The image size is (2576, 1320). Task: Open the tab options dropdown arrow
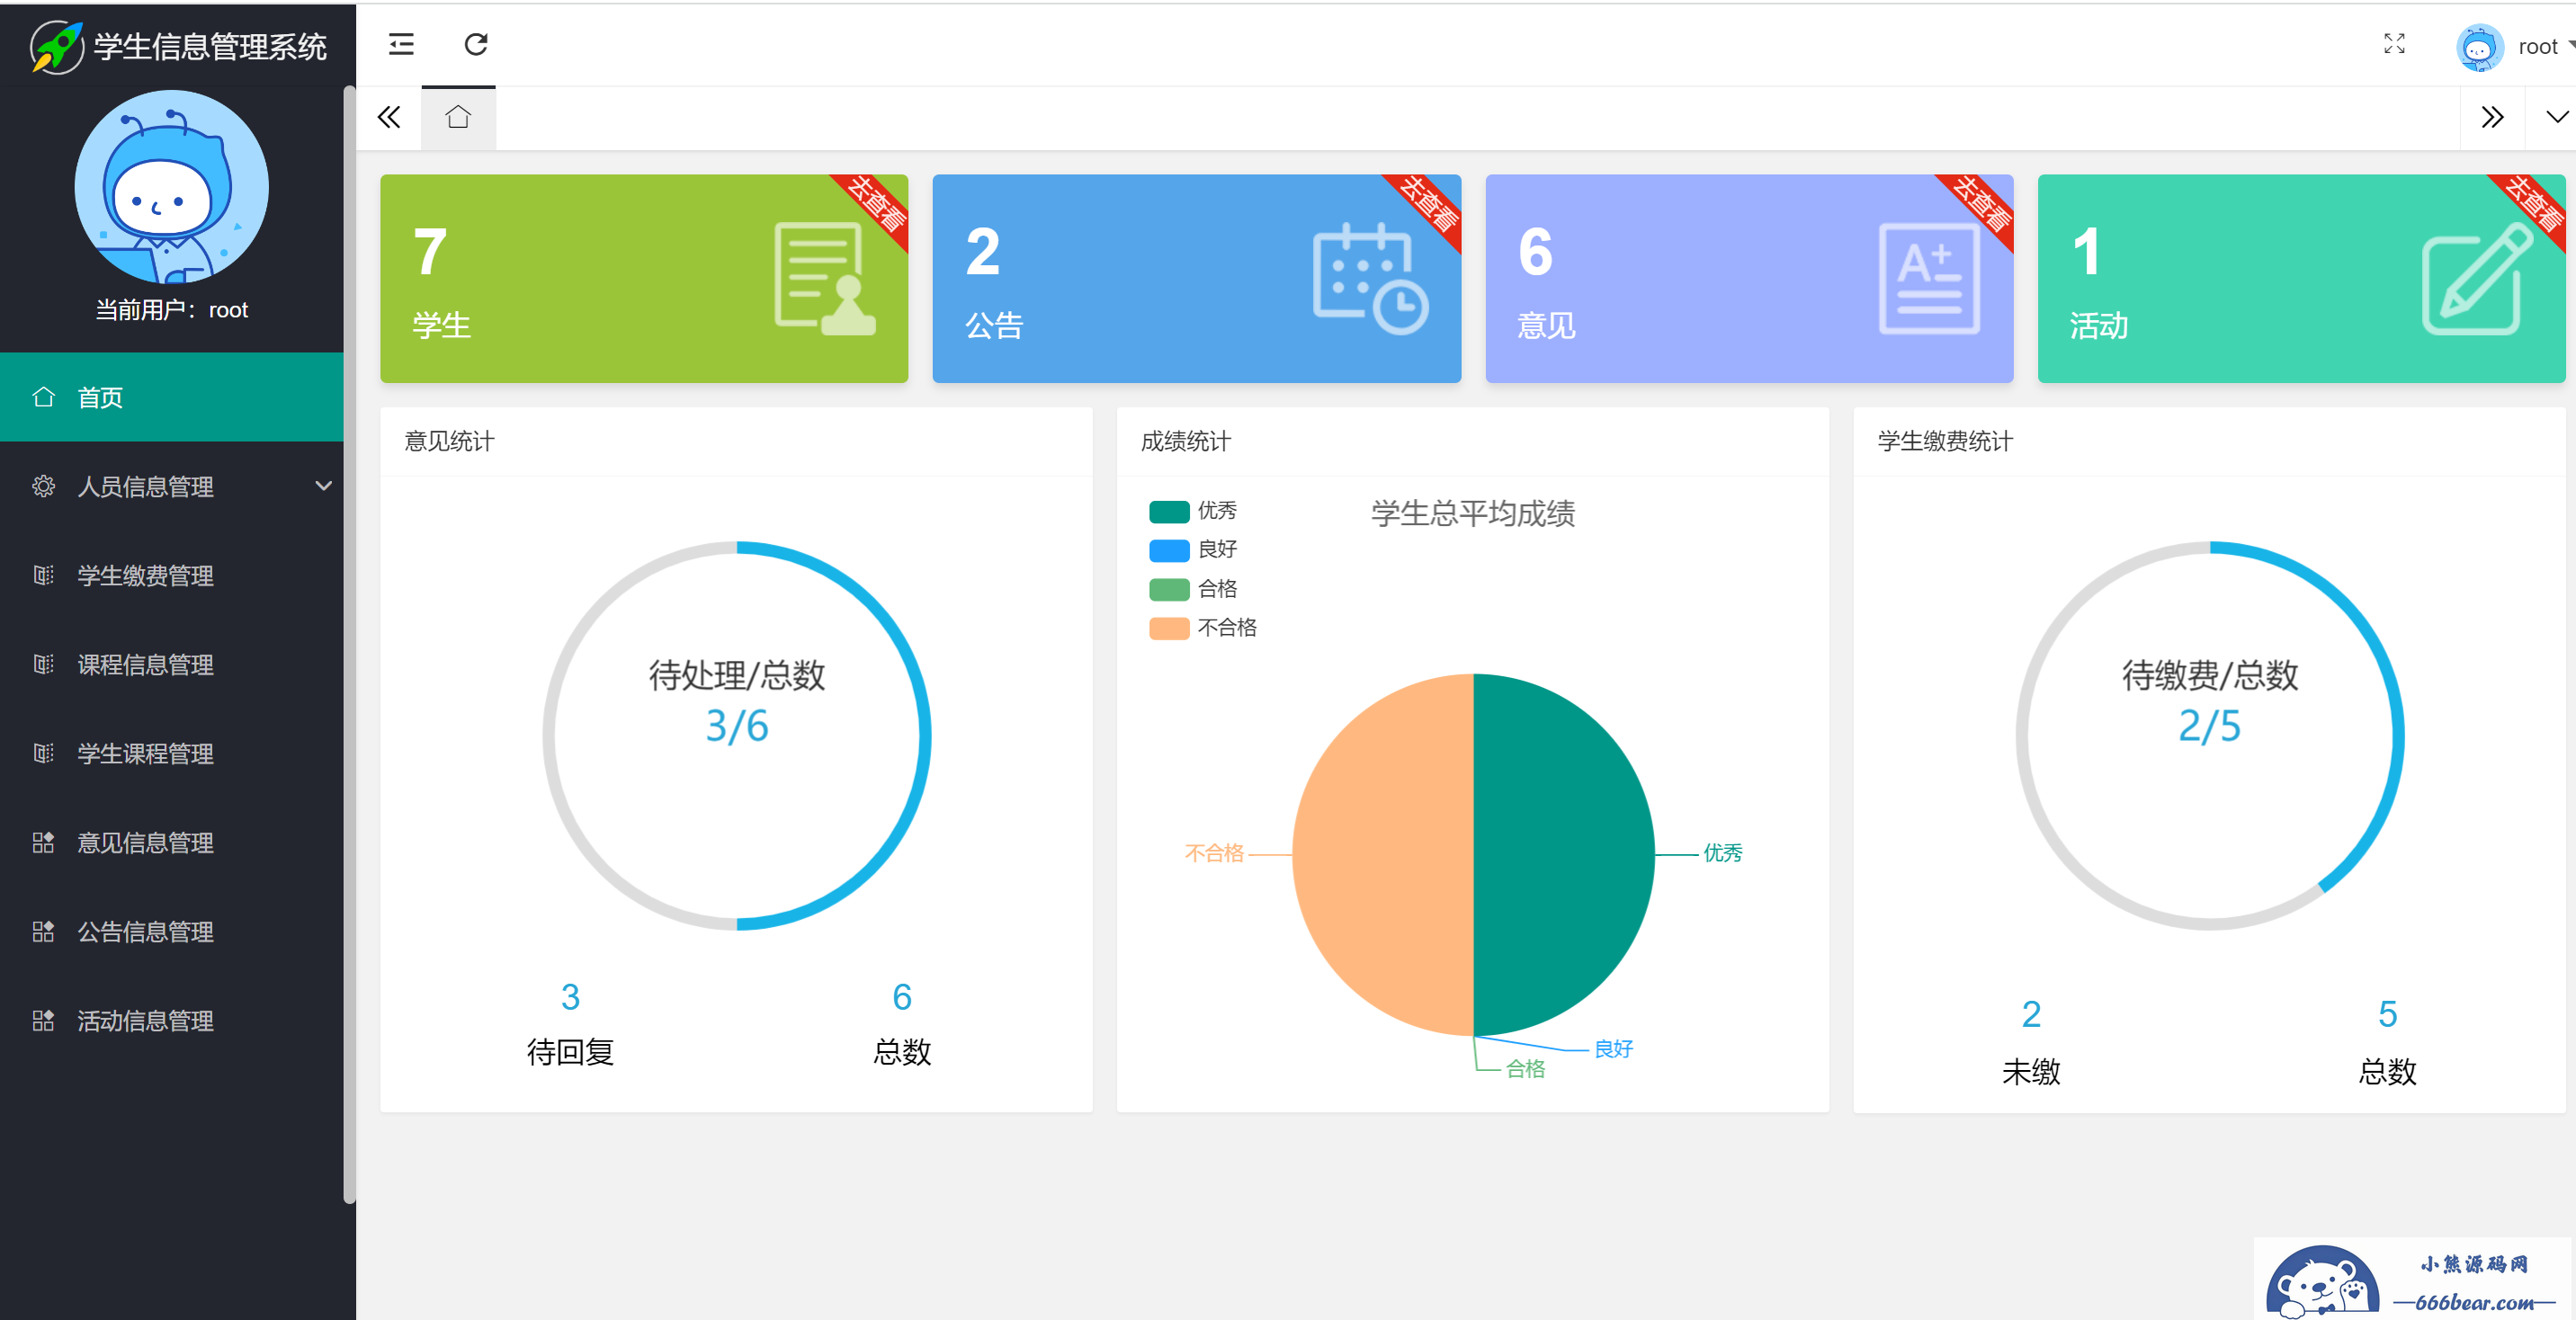(x=2556, y=118)
